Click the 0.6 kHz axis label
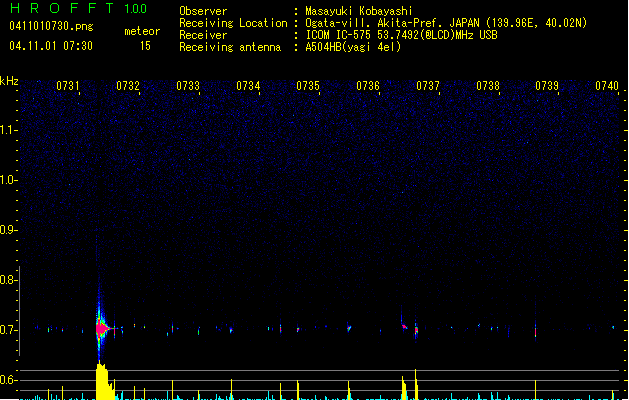 (8, 380)
